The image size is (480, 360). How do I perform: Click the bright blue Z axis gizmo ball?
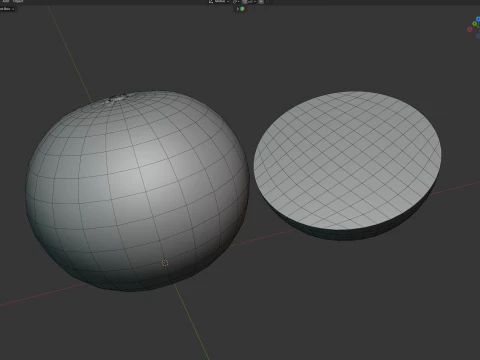pyautogui.click(x=478, y=19)
